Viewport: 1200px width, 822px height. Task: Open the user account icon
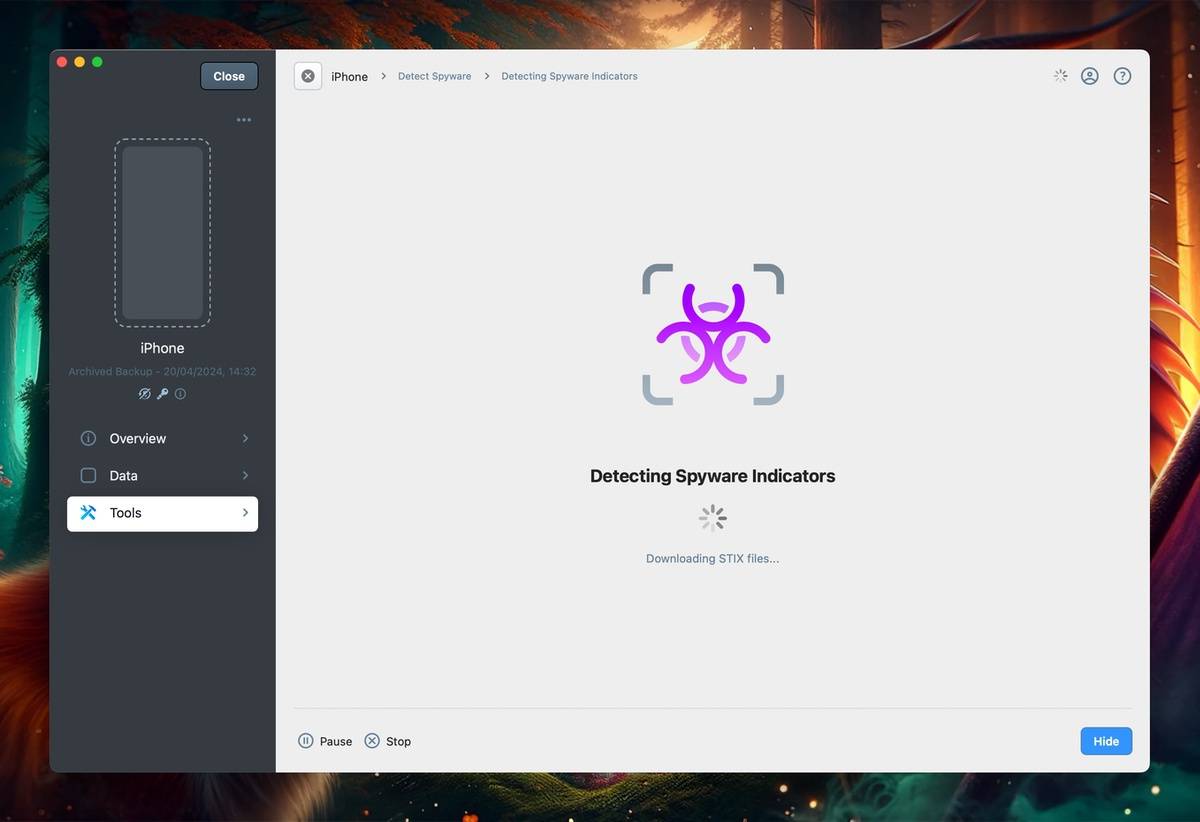click(x=1090, y=76)
